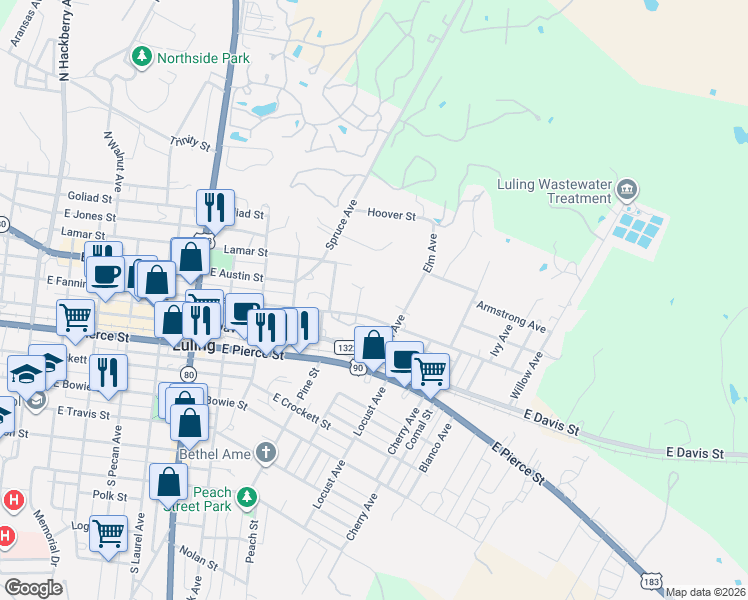
Task: Open Luling Wastewater Treatment landmark icon
Action: pos(627,190)
